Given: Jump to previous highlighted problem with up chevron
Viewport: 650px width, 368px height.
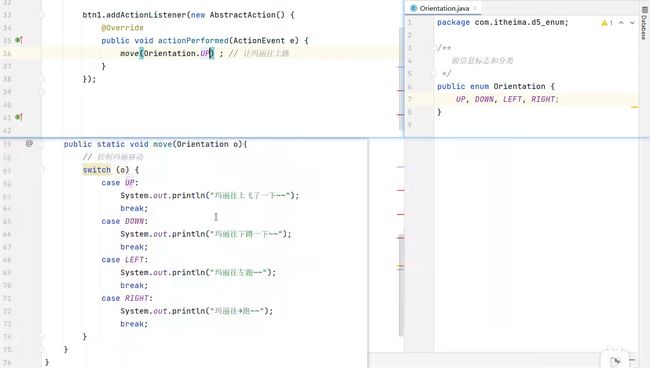Looking at the screenshot, I should coord(621,23).
